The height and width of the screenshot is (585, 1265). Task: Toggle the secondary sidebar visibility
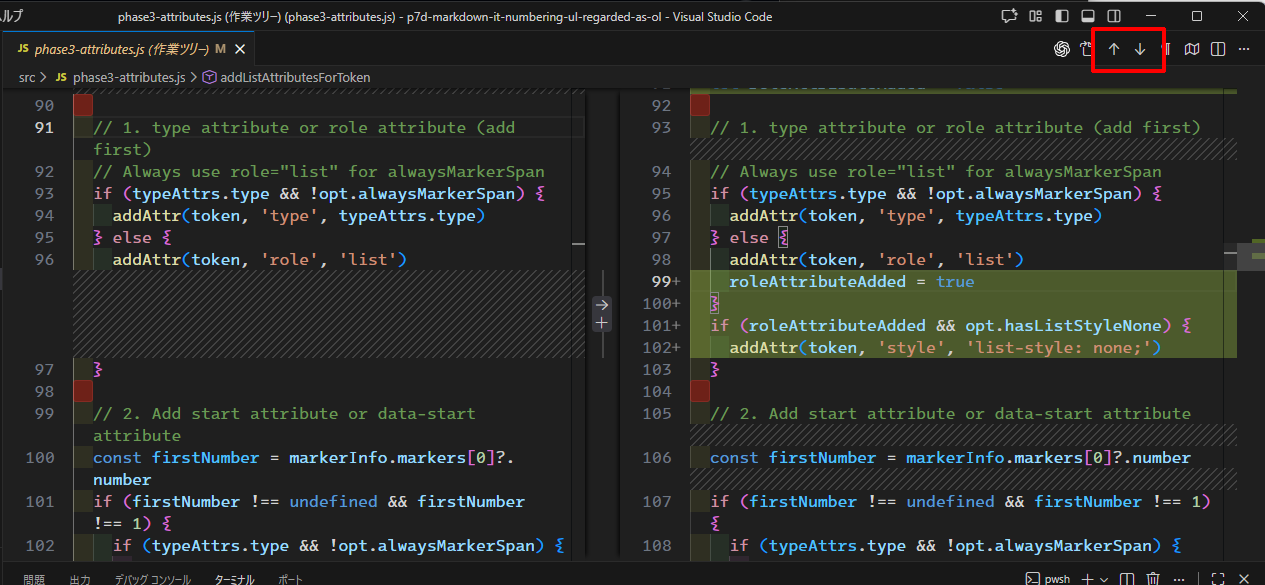tap(1114, 17)
